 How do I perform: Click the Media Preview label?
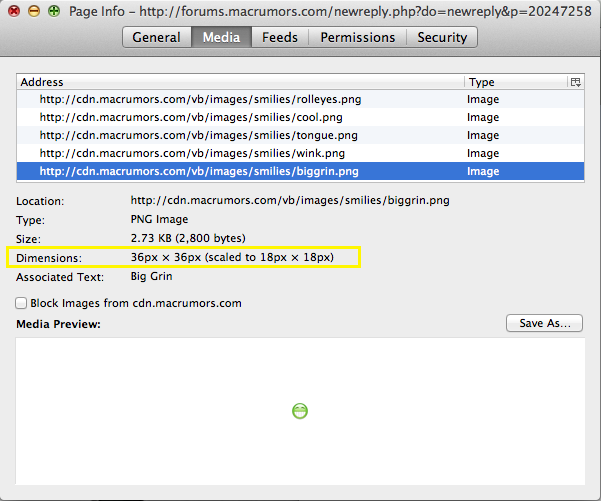coord(58,324)
